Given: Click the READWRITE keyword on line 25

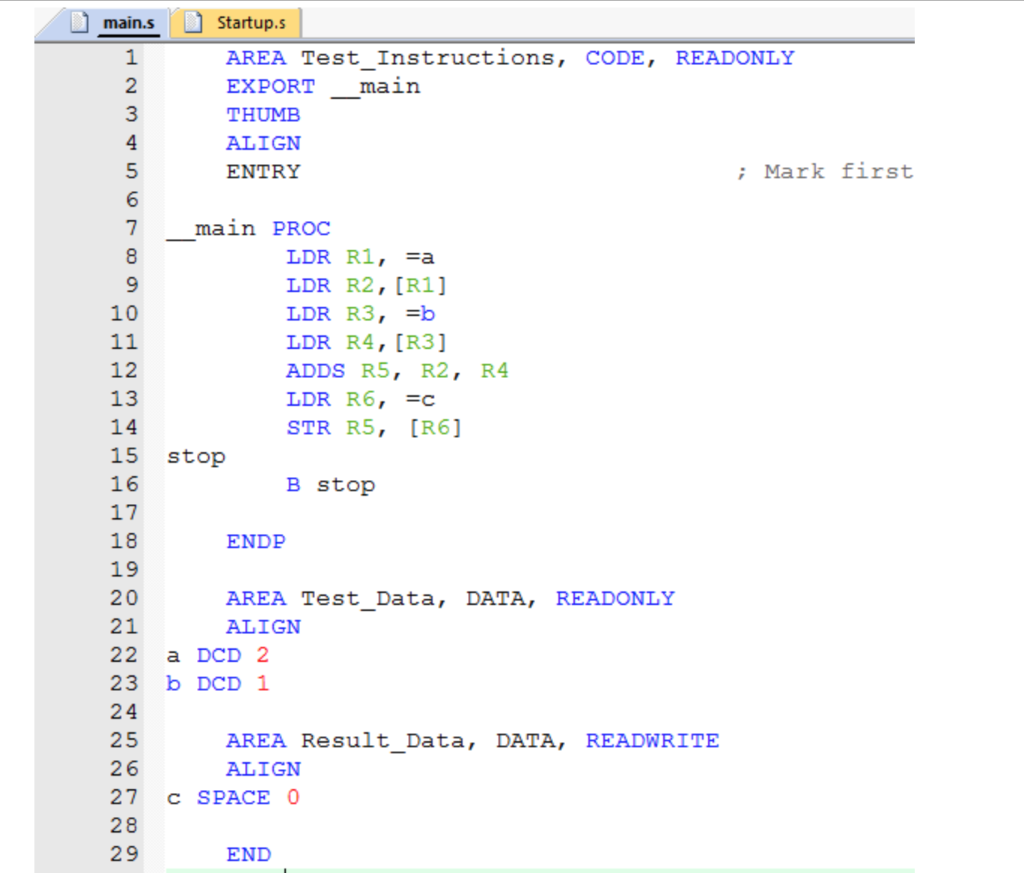Looking at the screenshot, I should tap(652, 740).
